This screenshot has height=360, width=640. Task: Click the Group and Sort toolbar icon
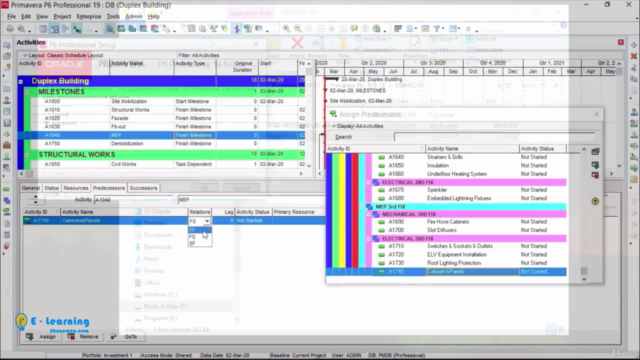[453, 29]
